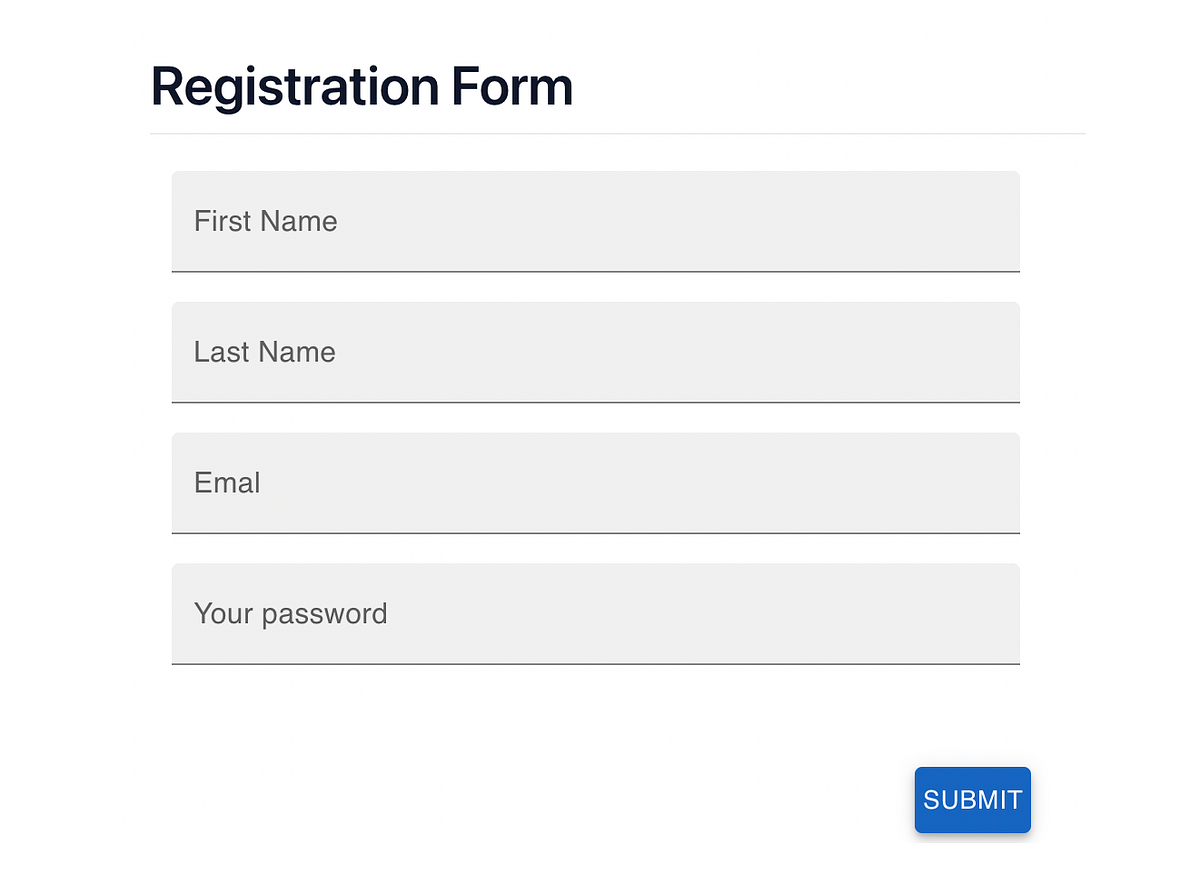The width and height of the screenshot is (1200, 886).
Task: Activate the first name text box
Action: click(x=596, y=221)
